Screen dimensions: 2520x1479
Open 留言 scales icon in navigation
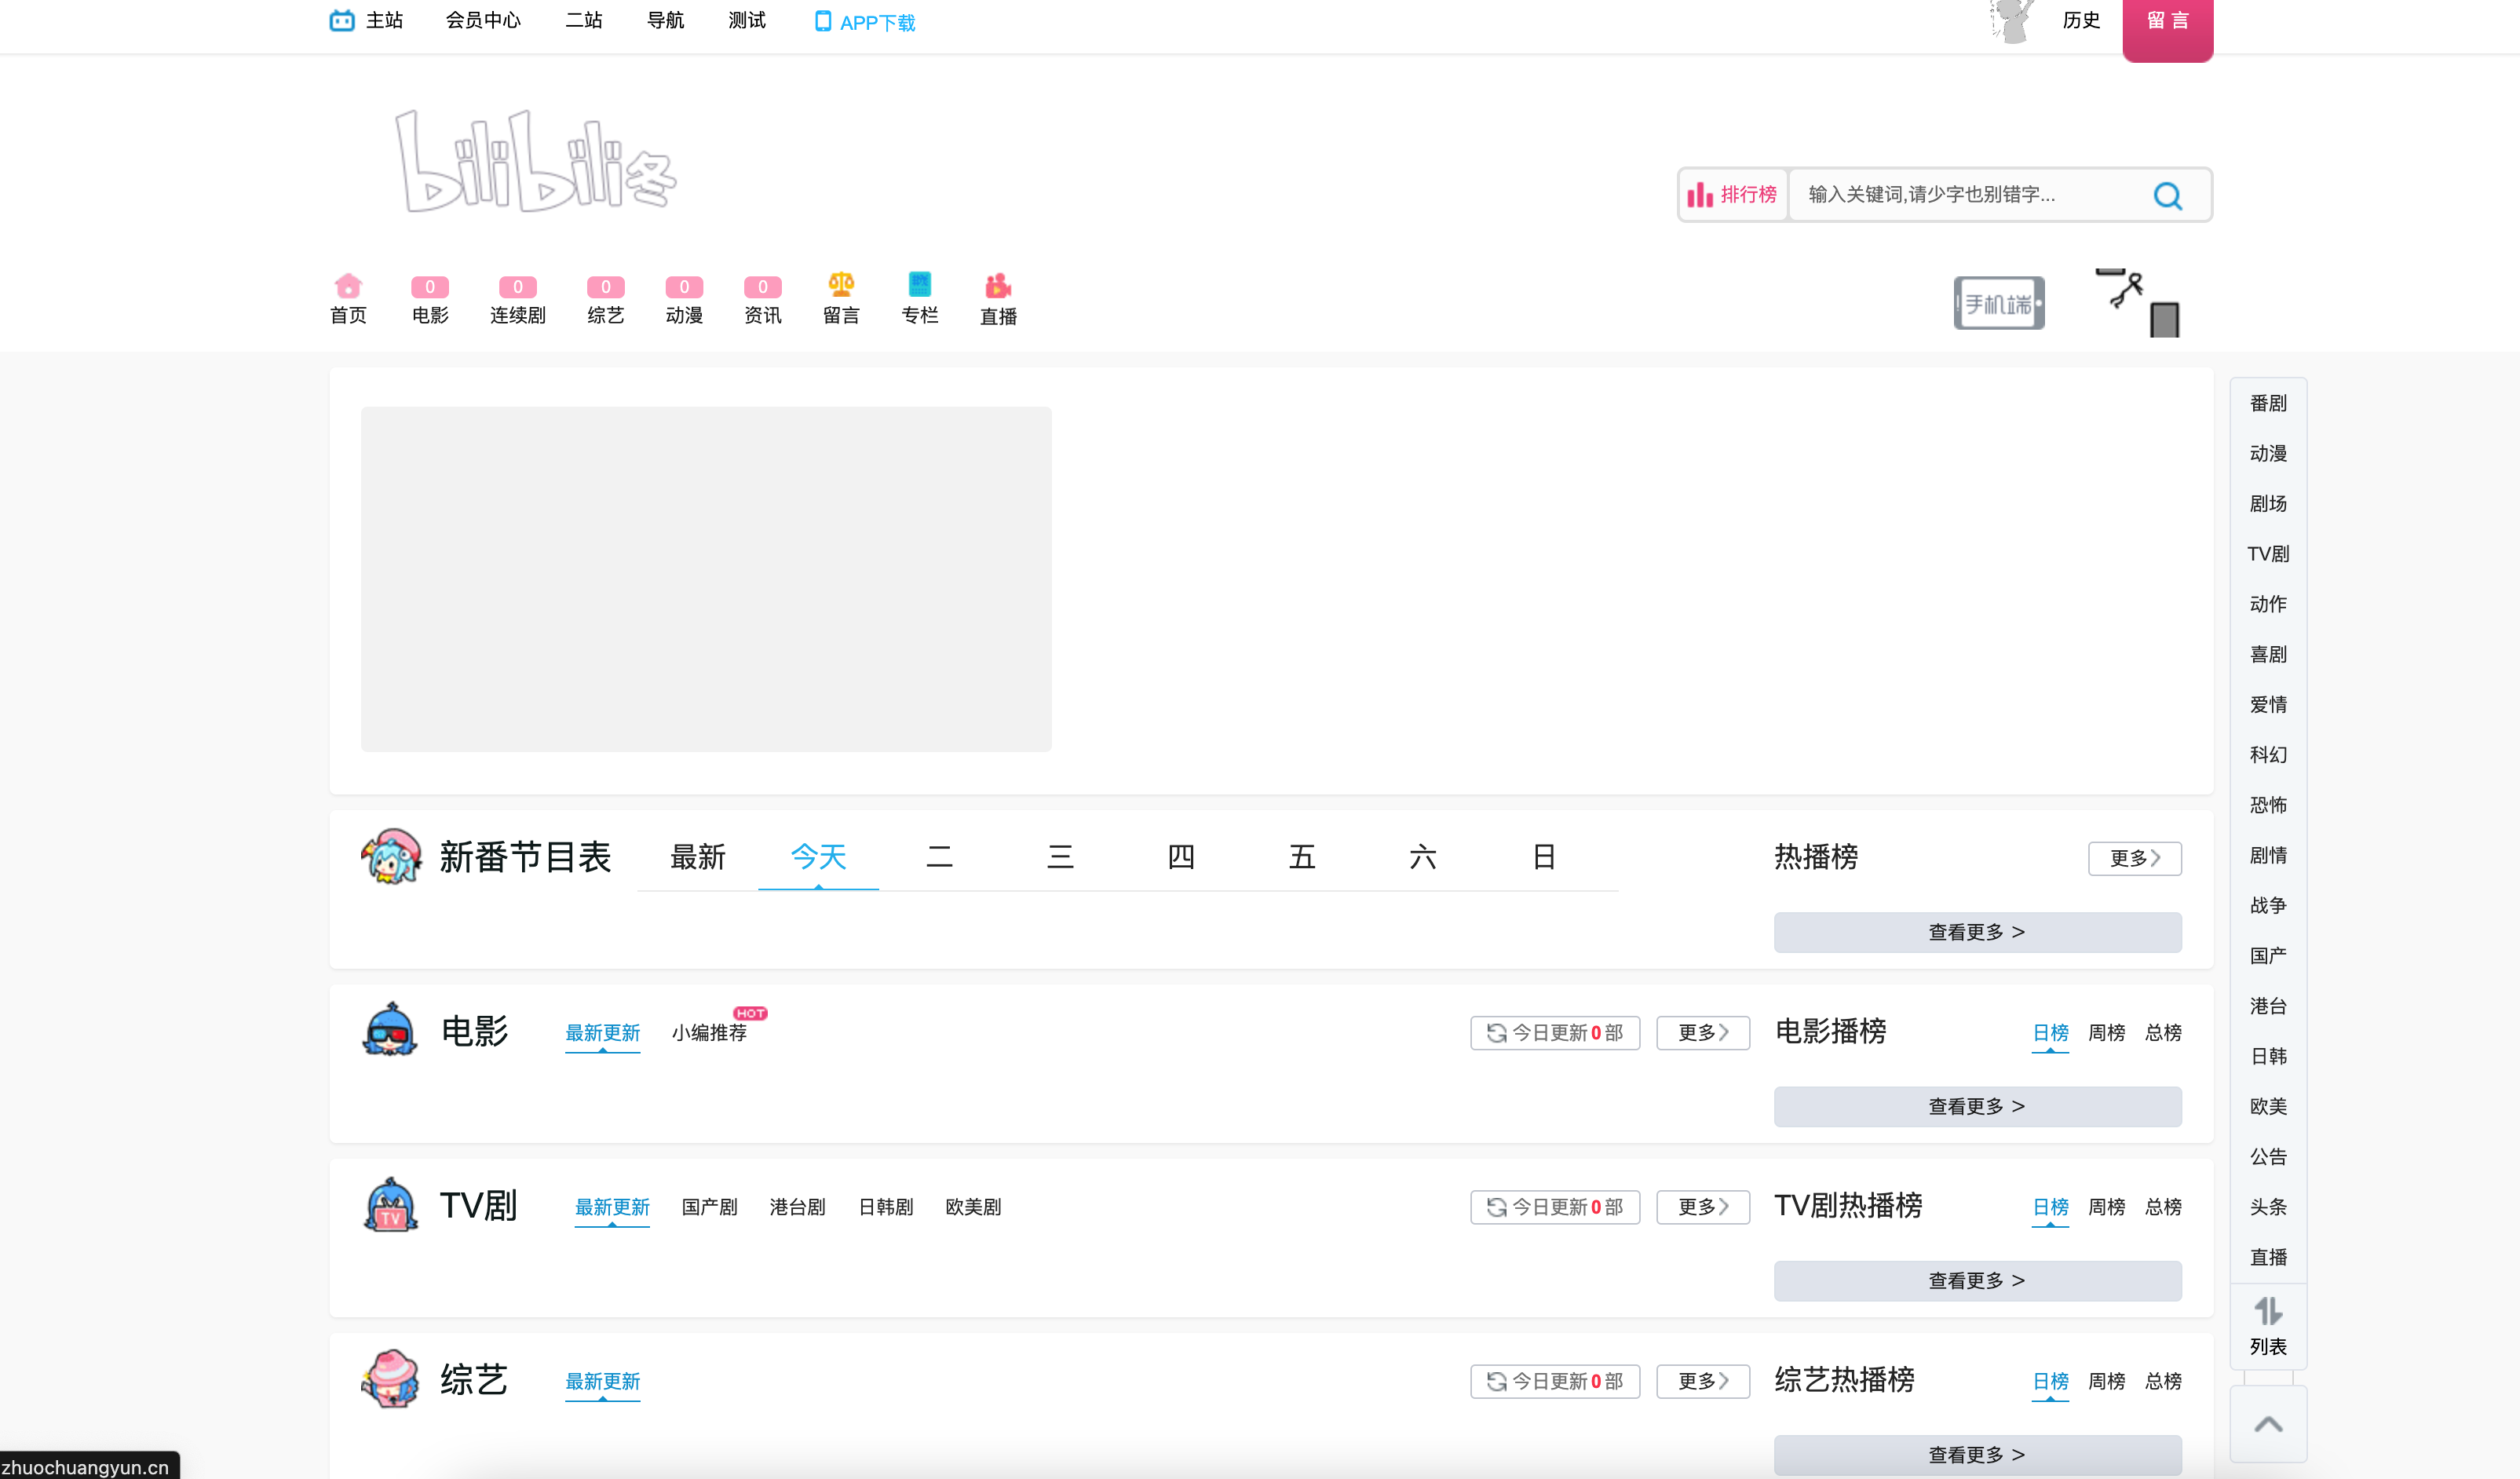click(x=841, y=284)
